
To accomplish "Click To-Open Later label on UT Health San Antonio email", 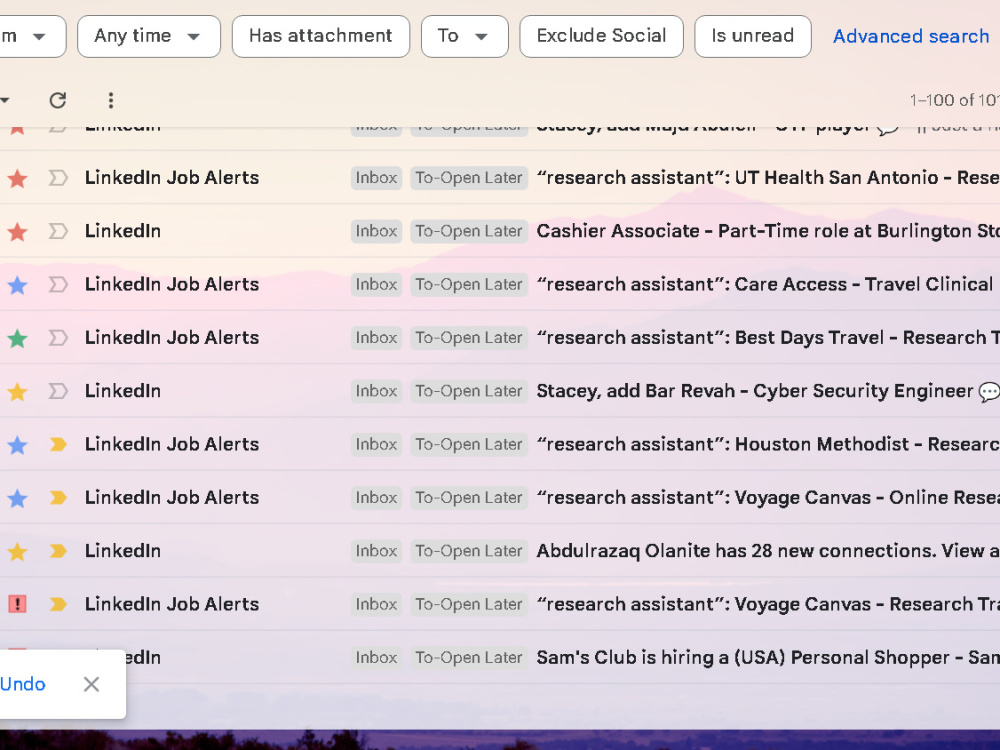I will click(469, 178).
